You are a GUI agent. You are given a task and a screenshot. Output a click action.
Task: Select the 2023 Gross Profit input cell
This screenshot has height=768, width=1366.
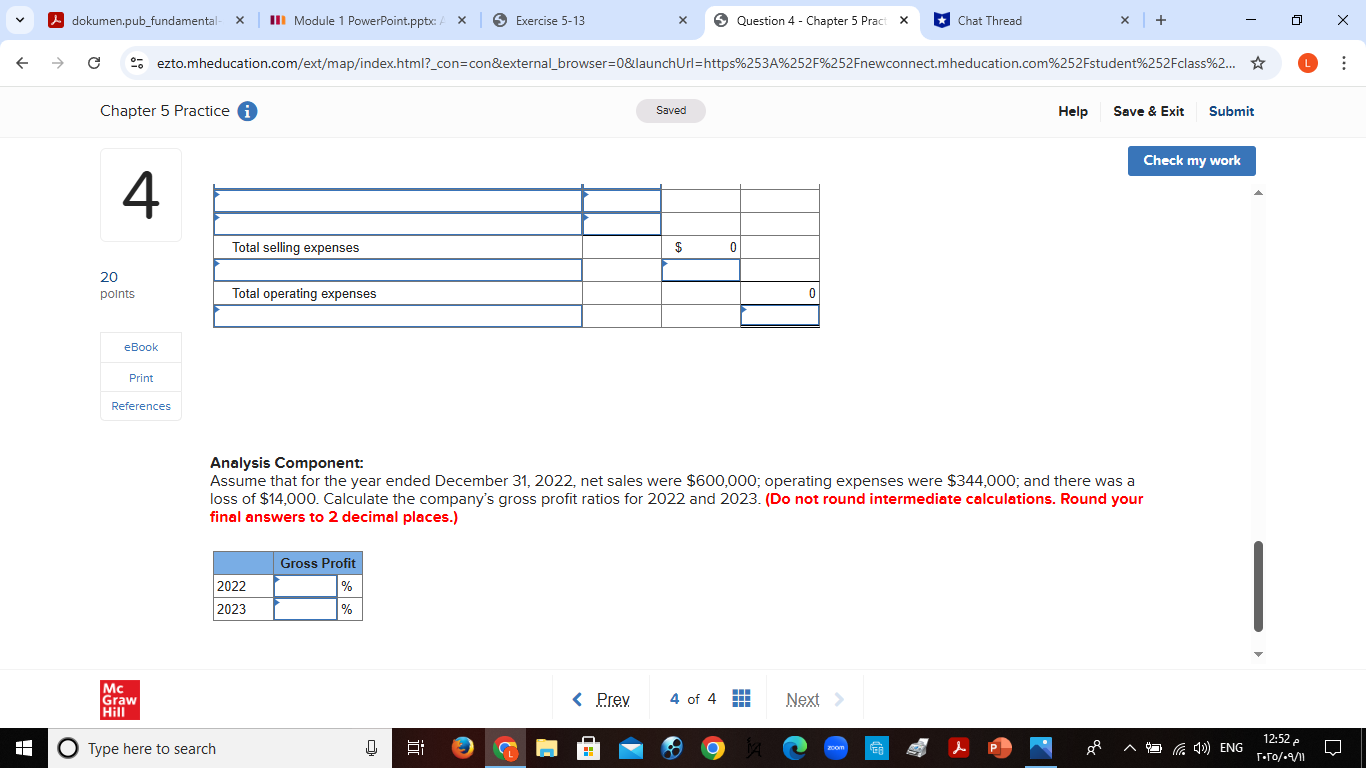[305, 609]
